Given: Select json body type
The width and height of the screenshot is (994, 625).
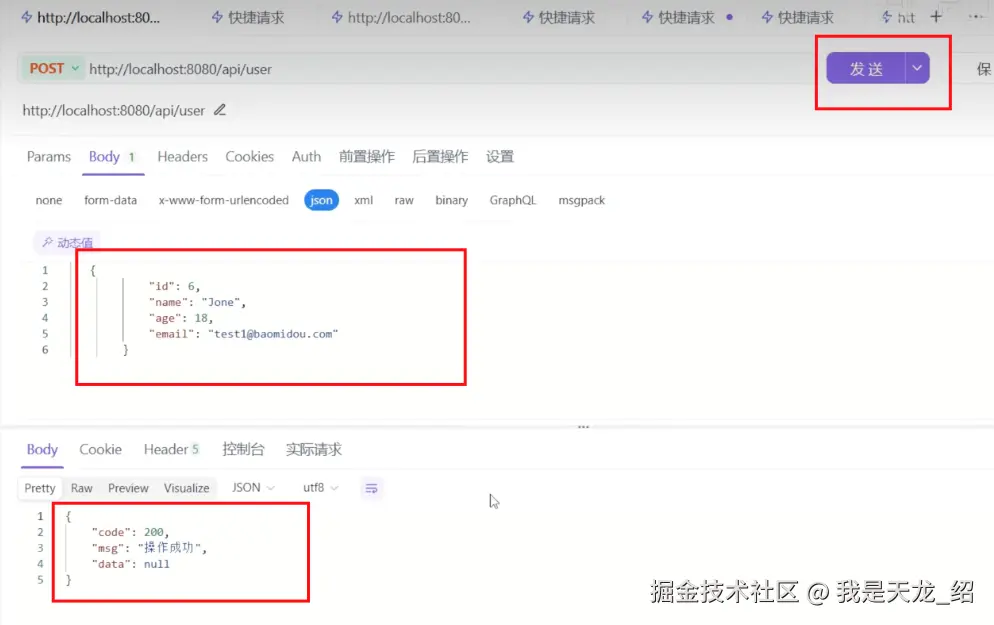Looking at the screenshot, I should pyautogui.click(x=321, y=200).
